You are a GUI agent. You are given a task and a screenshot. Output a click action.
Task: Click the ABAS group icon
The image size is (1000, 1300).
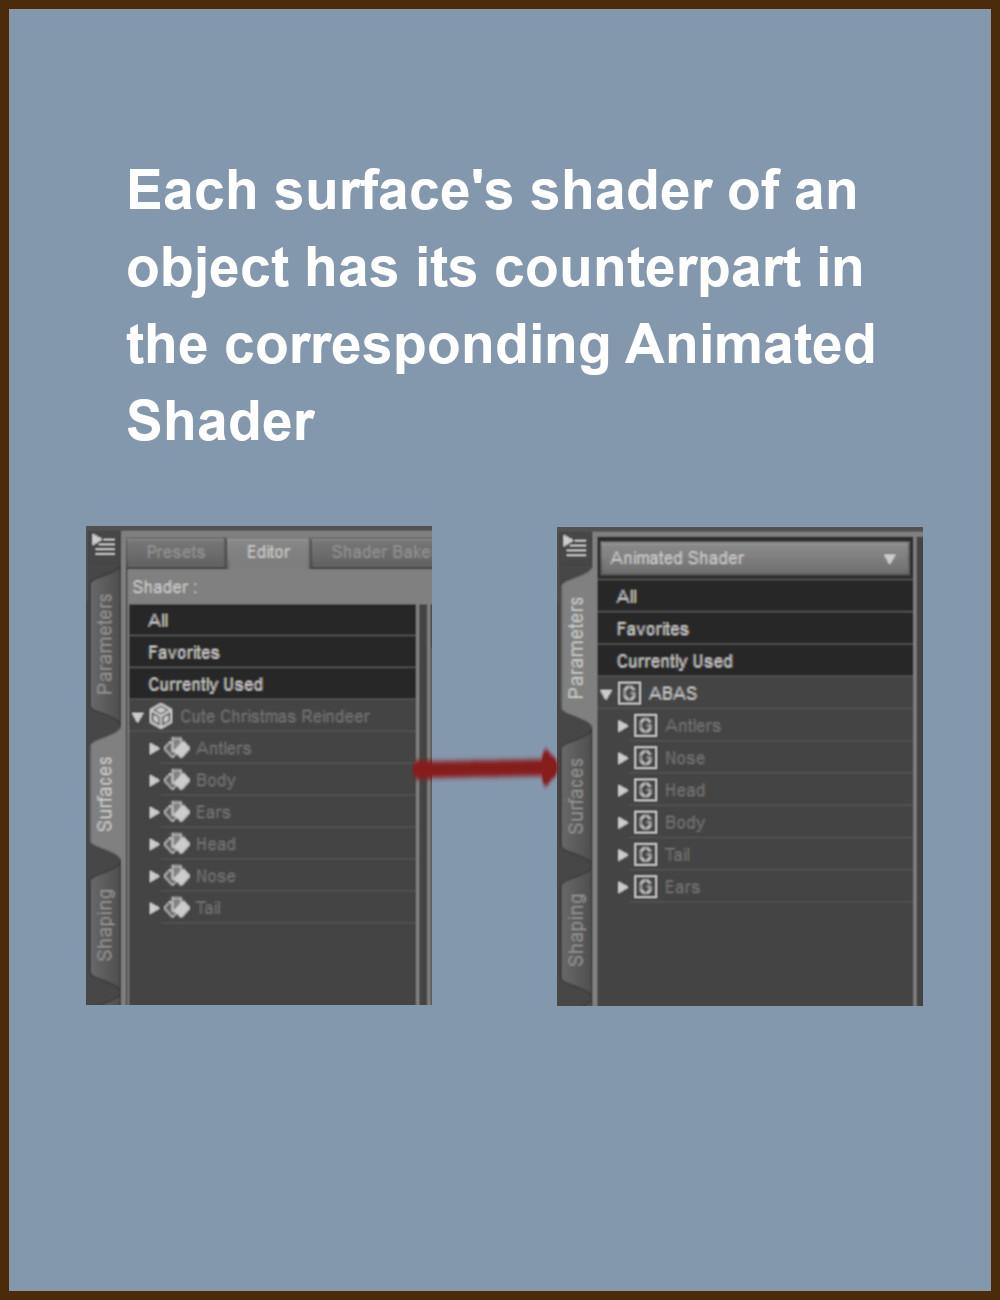tap(629, 693)
